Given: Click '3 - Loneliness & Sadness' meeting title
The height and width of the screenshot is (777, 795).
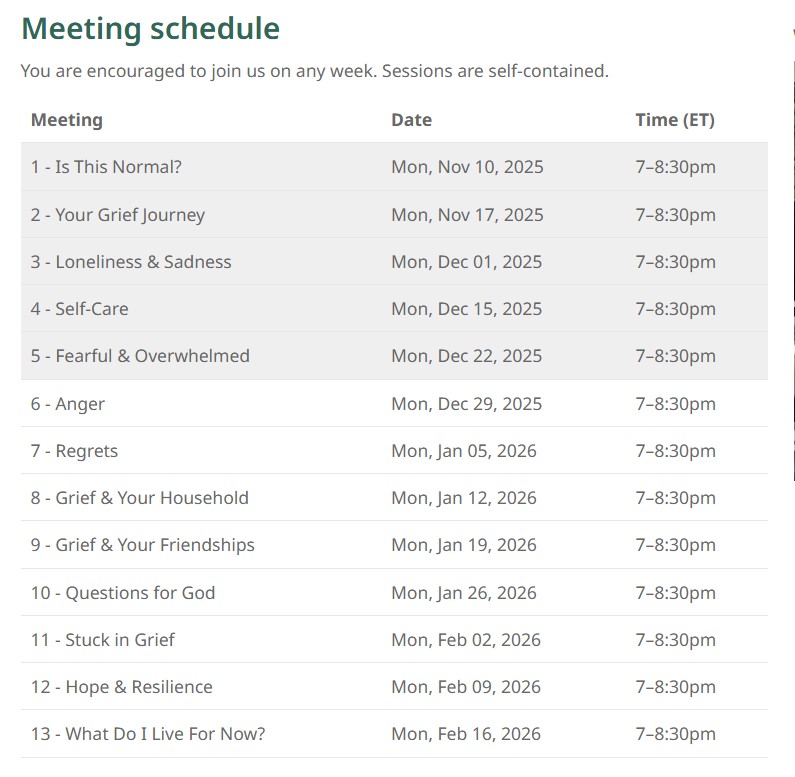Looking at the screenshot, I should click(130, 262).
